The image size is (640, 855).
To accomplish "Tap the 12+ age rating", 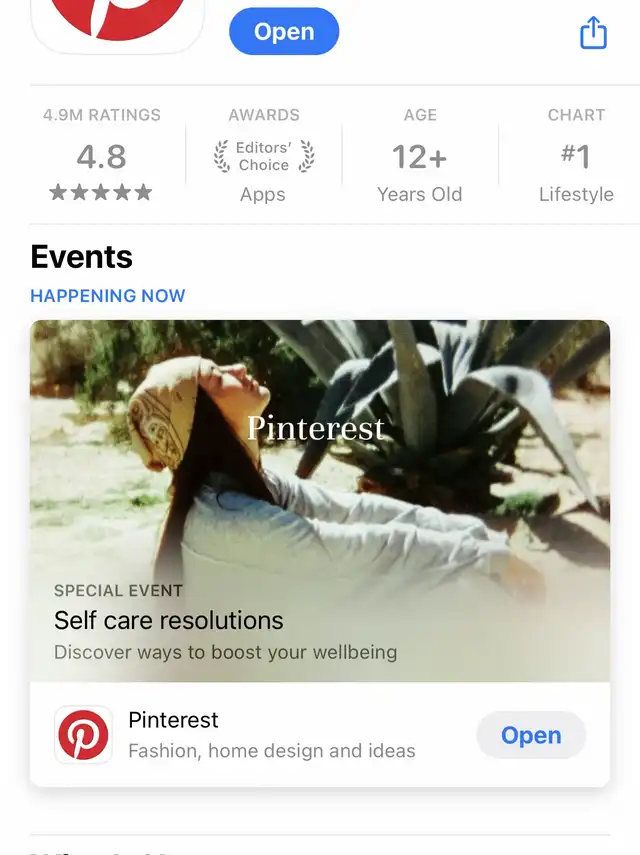I will [x=419, y=157].
